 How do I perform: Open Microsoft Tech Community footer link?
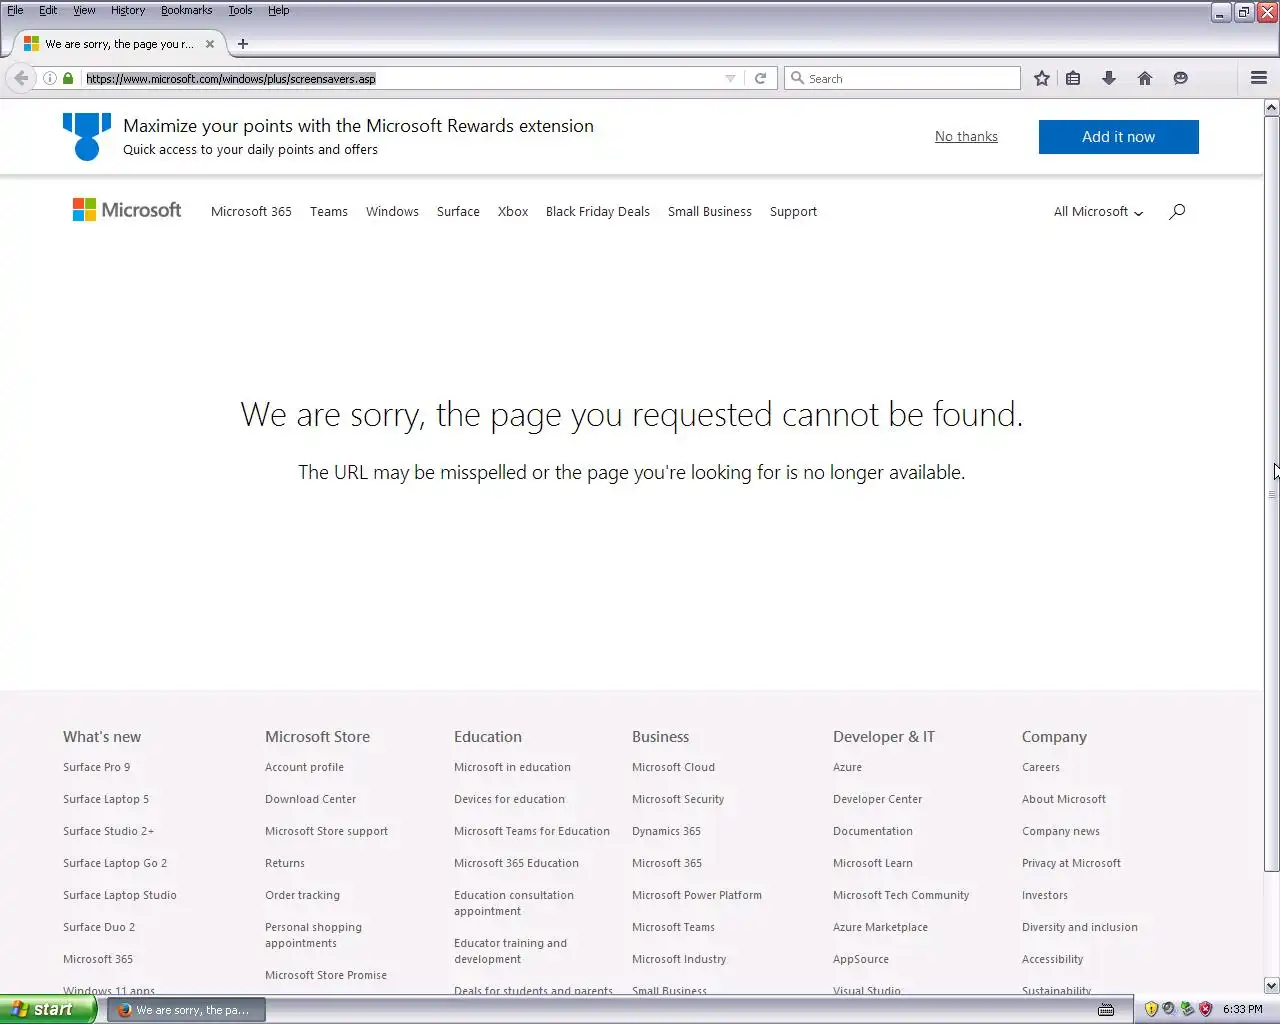click(x=901, y=895)
